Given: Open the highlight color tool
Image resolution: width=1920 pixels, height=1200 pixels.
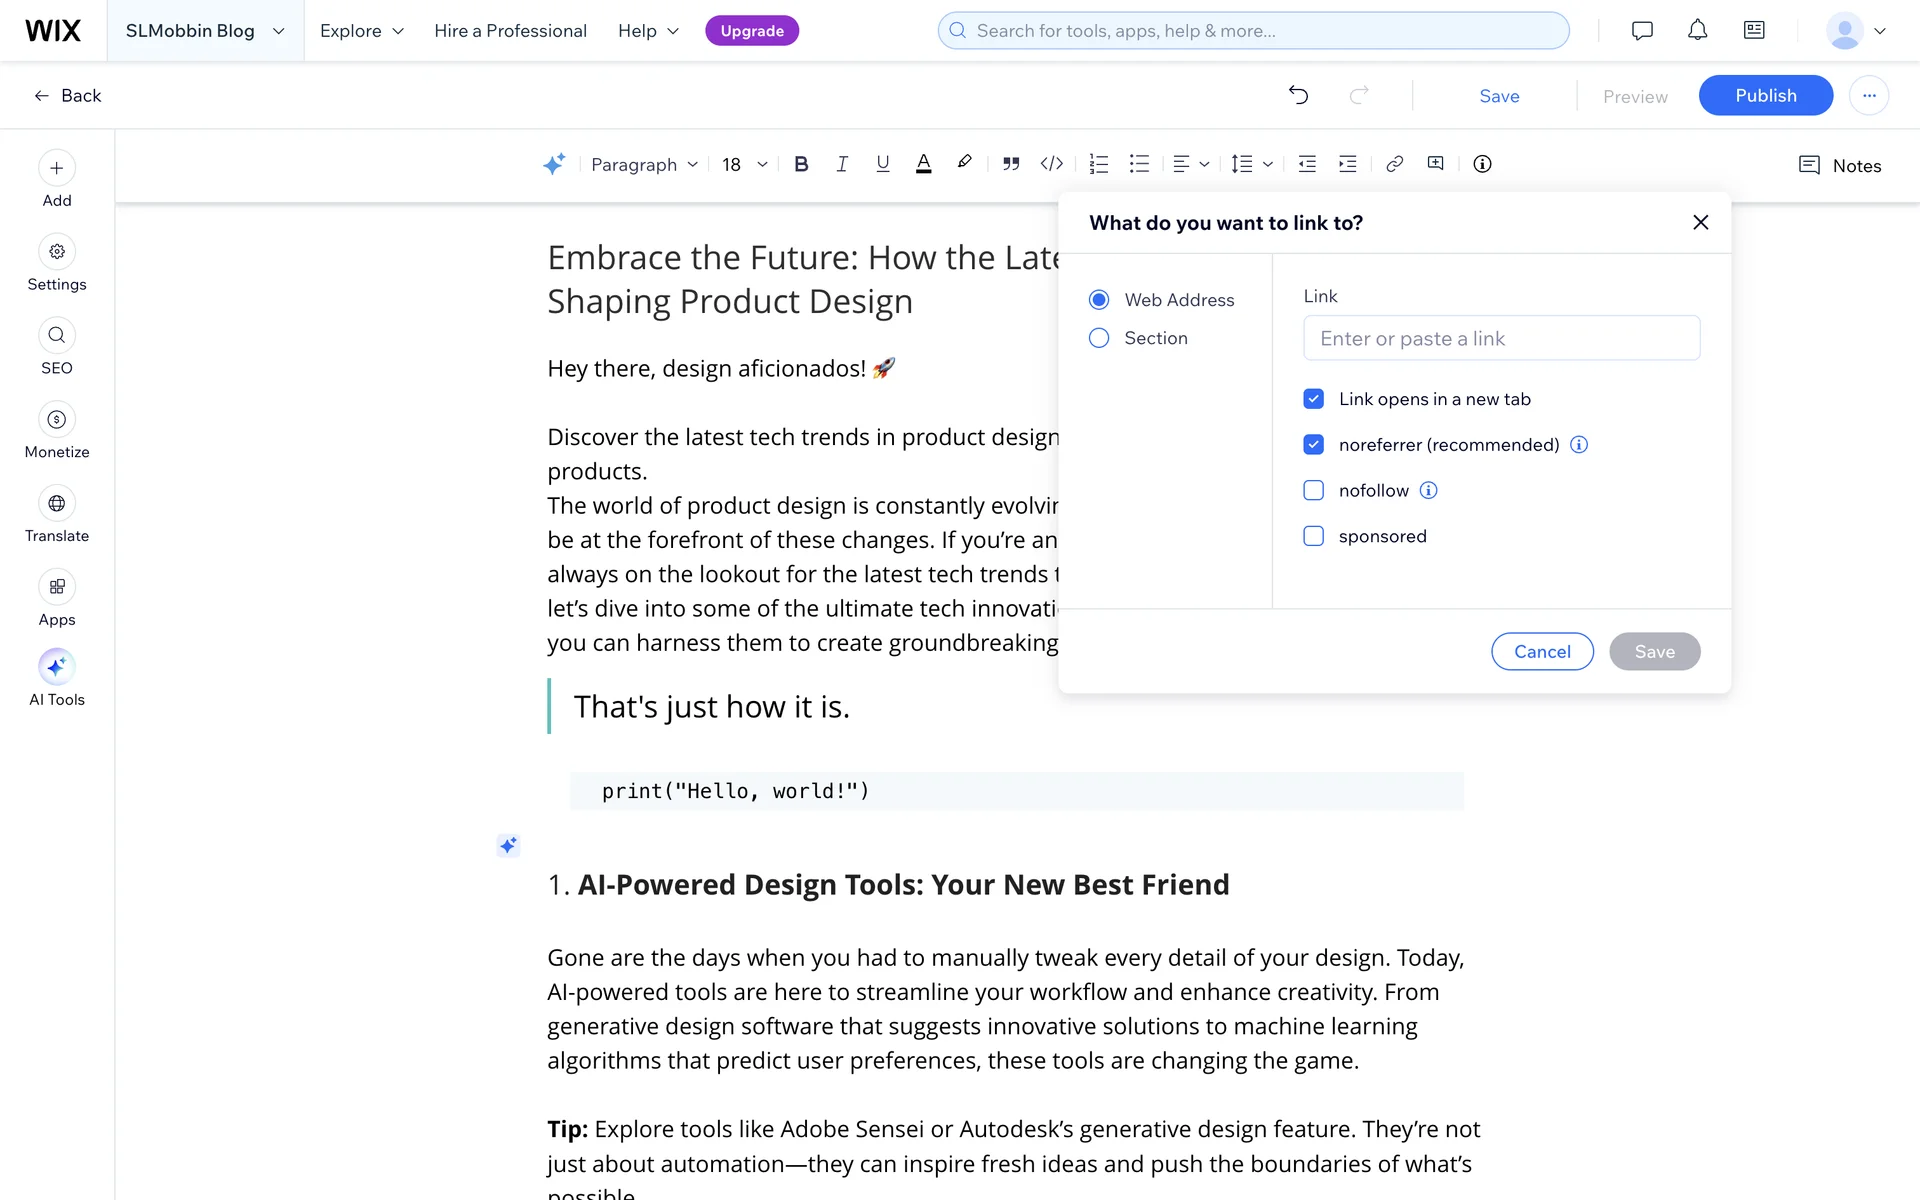Looking at the screenshot, I should coord(964,163).
